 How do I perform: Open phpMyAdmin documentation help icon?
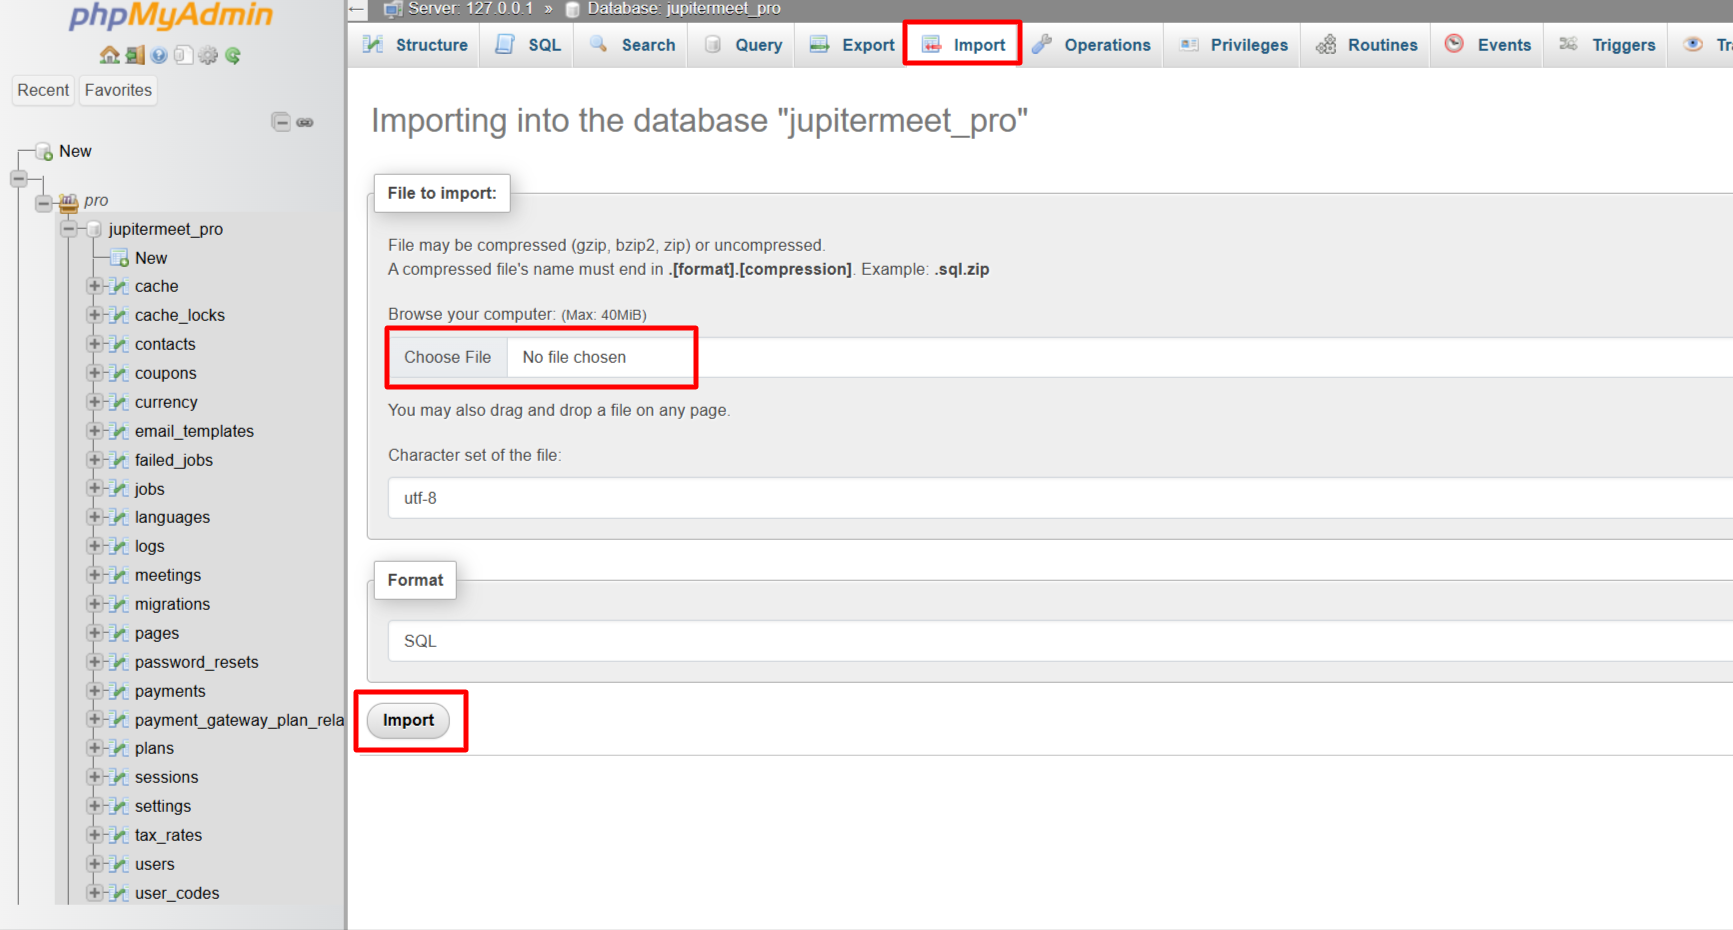159,55
